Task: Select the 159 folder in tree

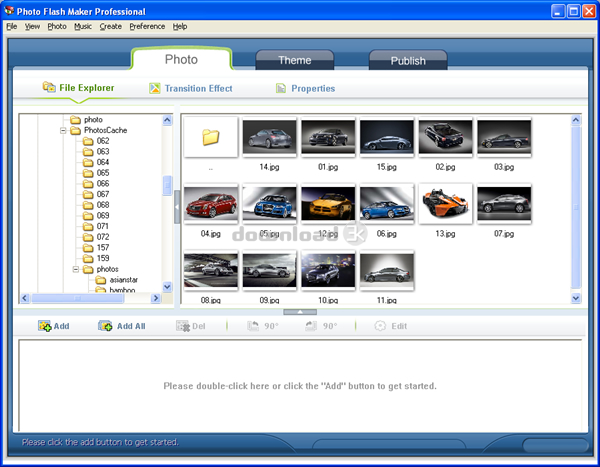Action: pyautogui.click(x=96, y=259)
